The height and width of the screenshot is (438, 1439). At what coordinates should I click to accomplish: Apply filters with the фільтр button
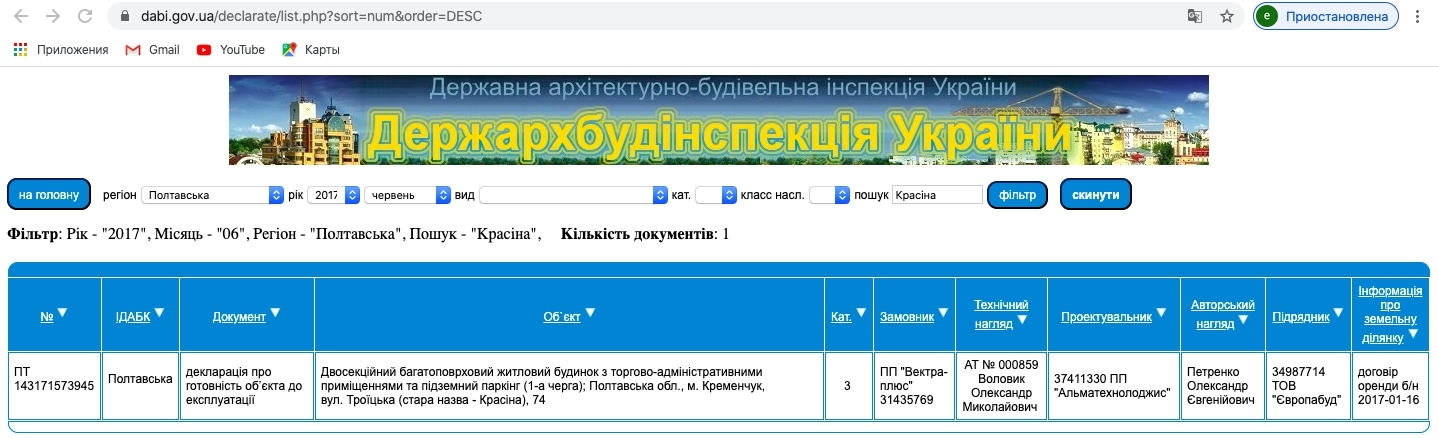(1017, 194)
